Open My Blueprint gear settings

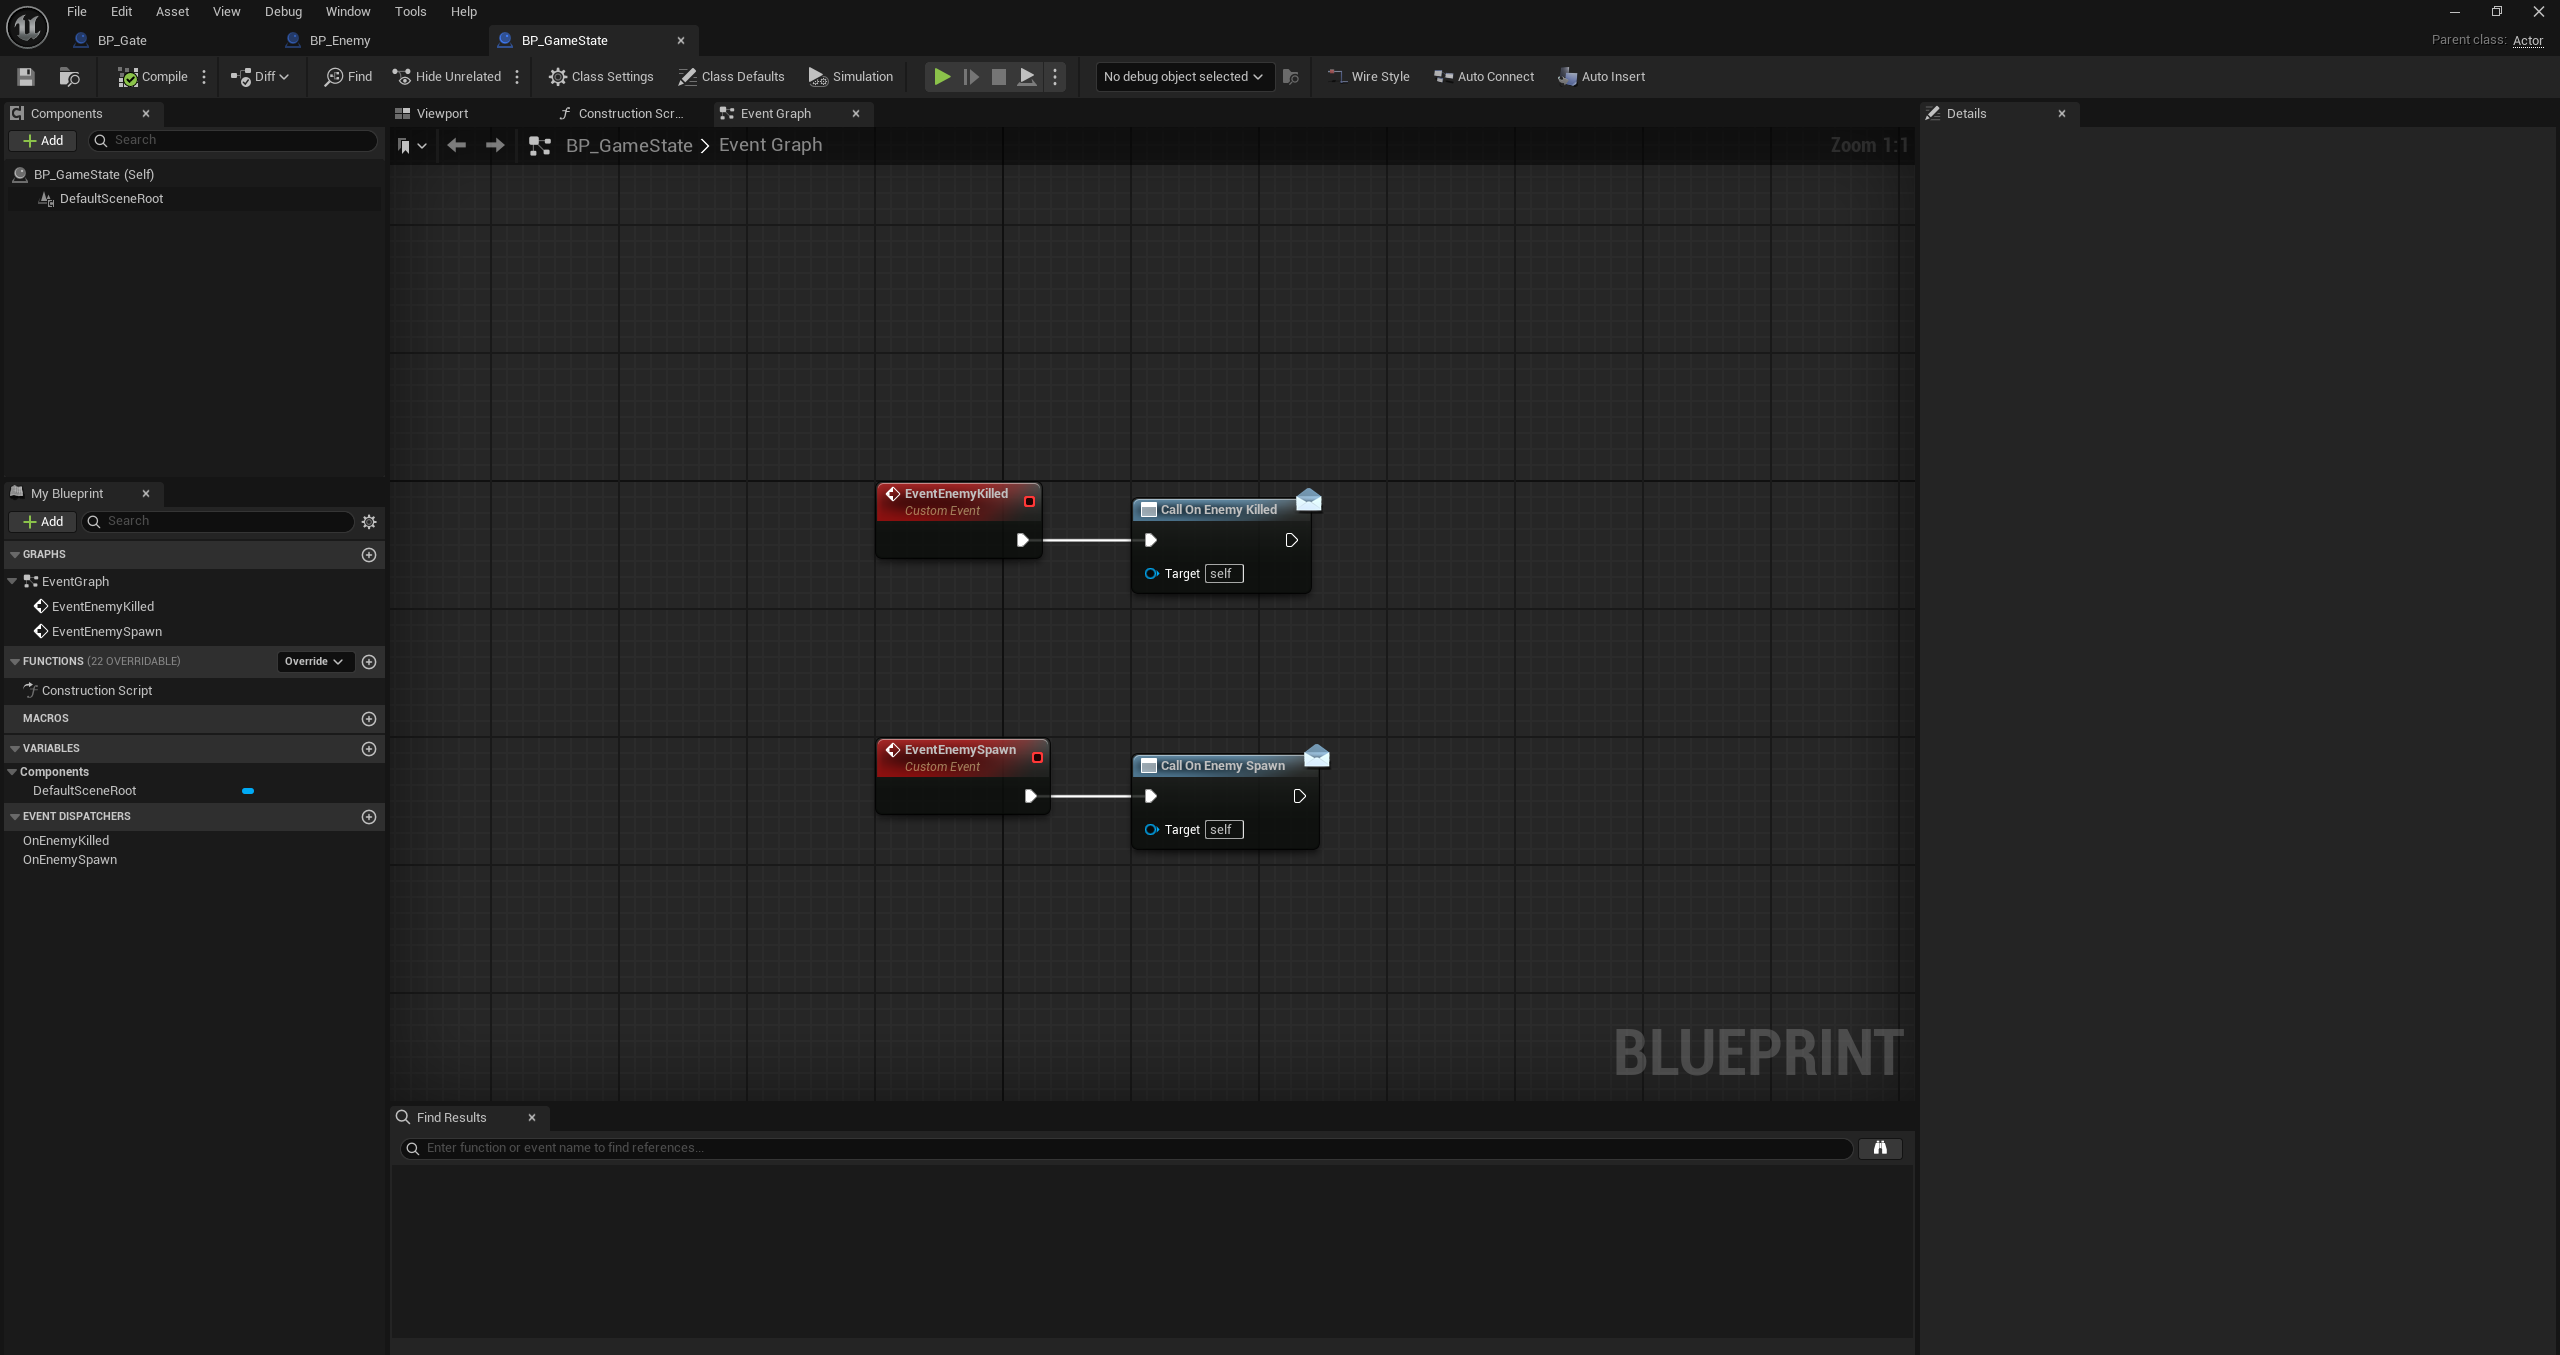pos(369,522)
